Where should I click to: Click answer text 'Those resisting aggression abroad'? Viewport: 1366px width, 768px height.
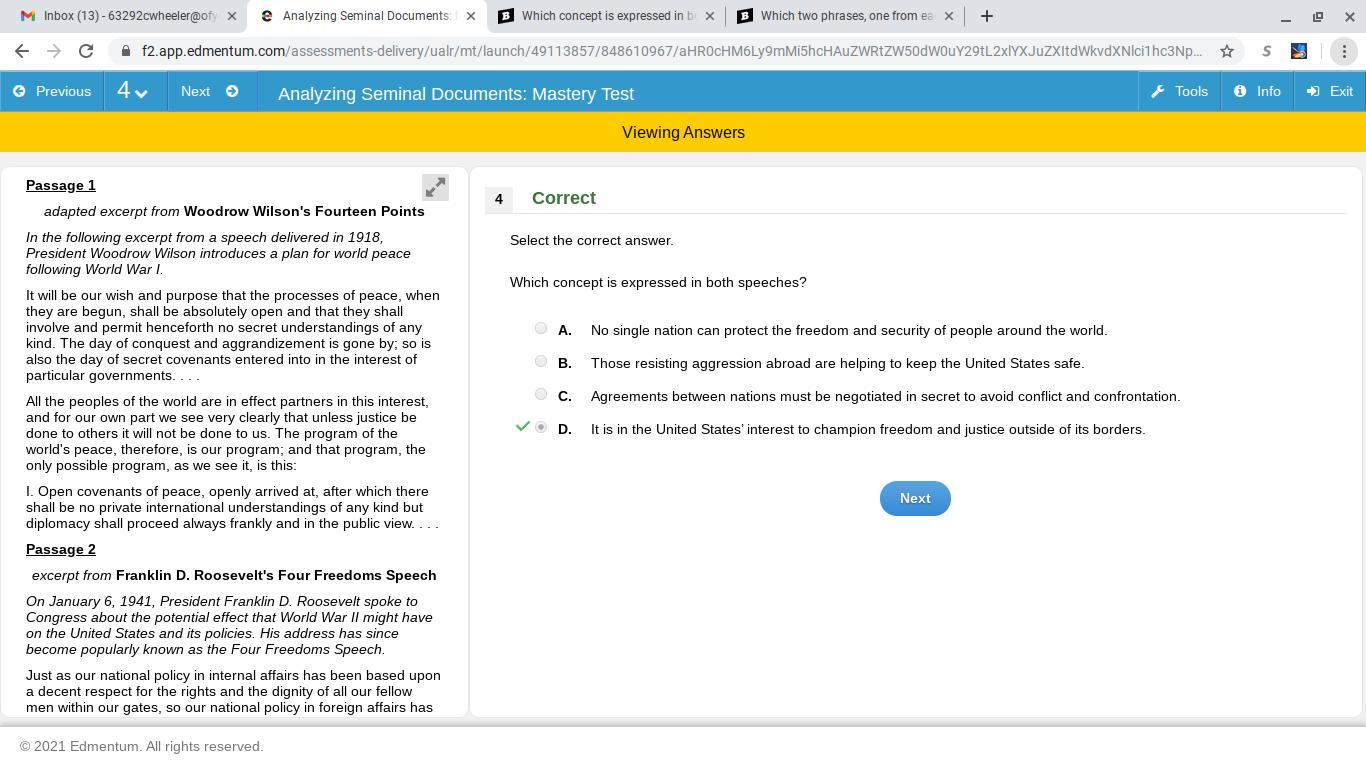pos(838,363)
